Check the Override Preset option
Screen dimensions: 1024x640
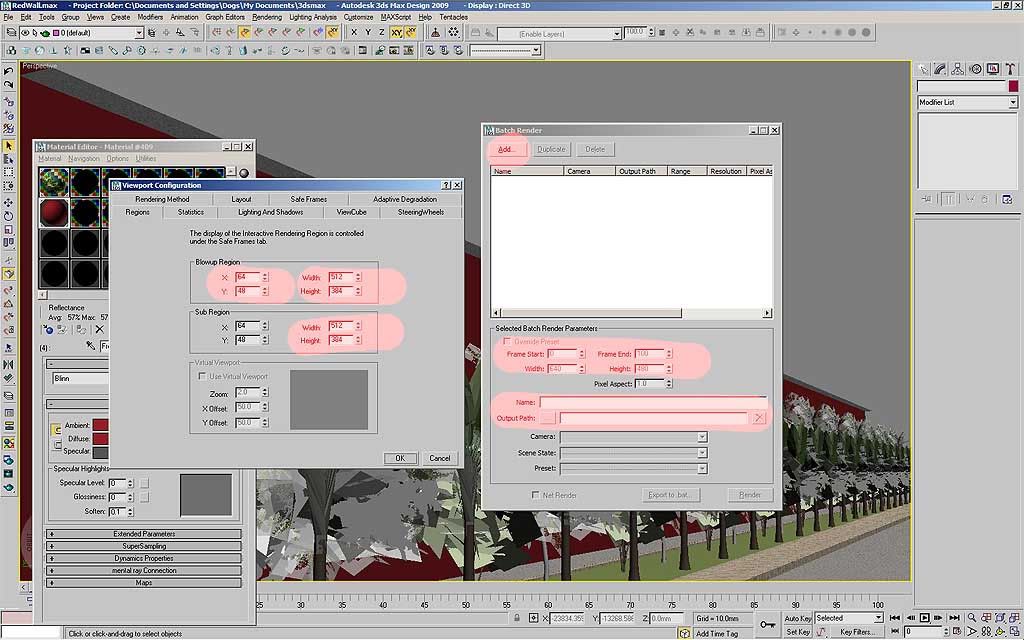coord(507,341)
